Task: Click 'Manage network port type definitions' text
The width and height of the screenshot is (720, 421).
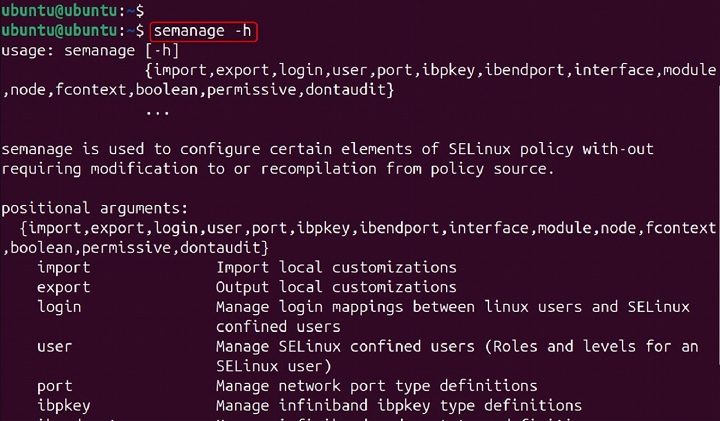Action: pos(376,386)
